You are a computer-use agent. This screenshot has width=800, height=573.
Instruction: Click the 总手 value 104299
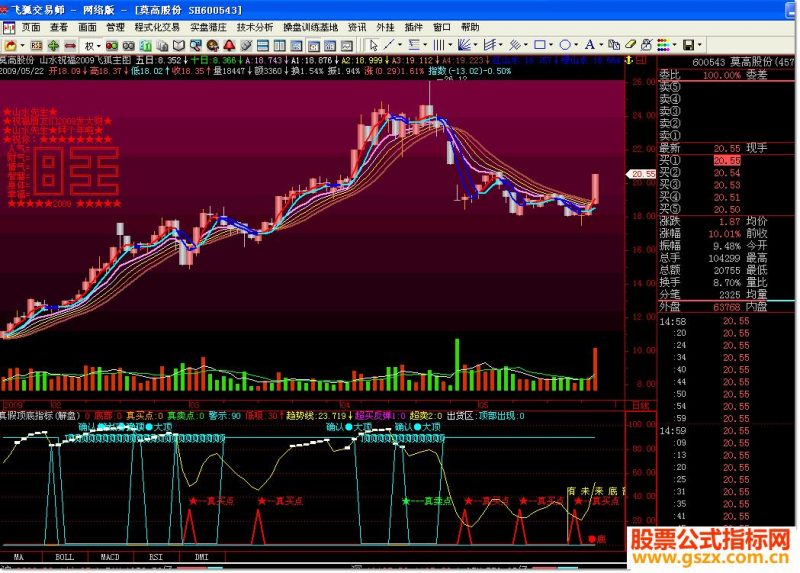point(724,258)
